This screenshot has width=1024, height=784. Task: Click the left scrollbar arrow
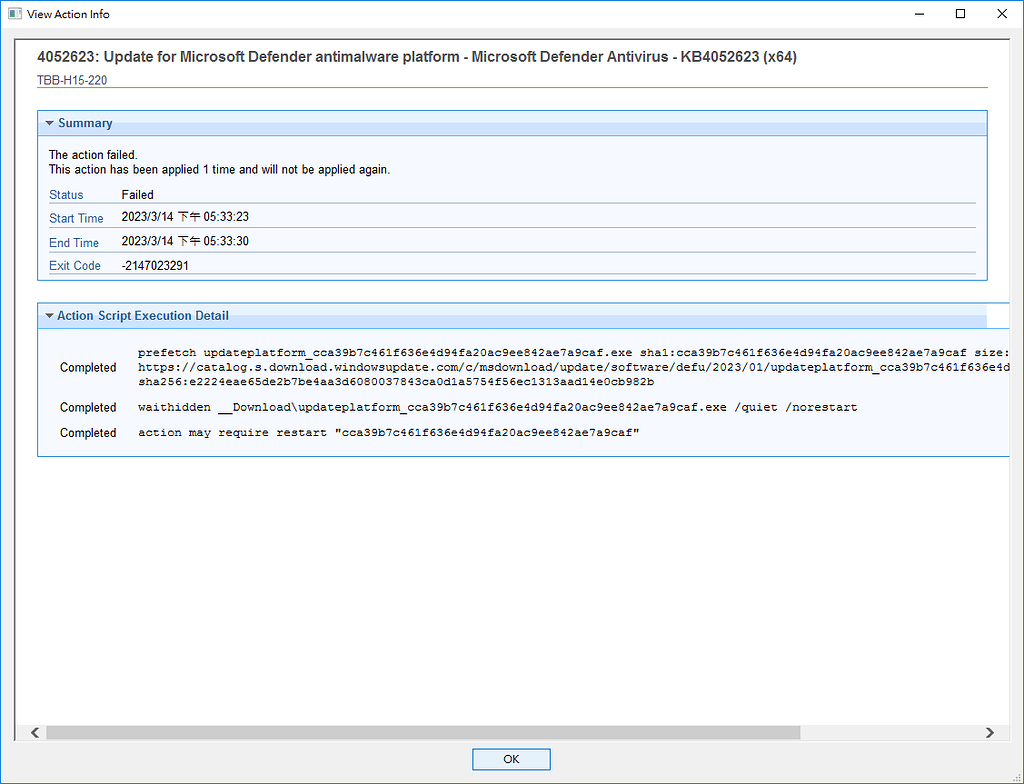pos(33,732)
